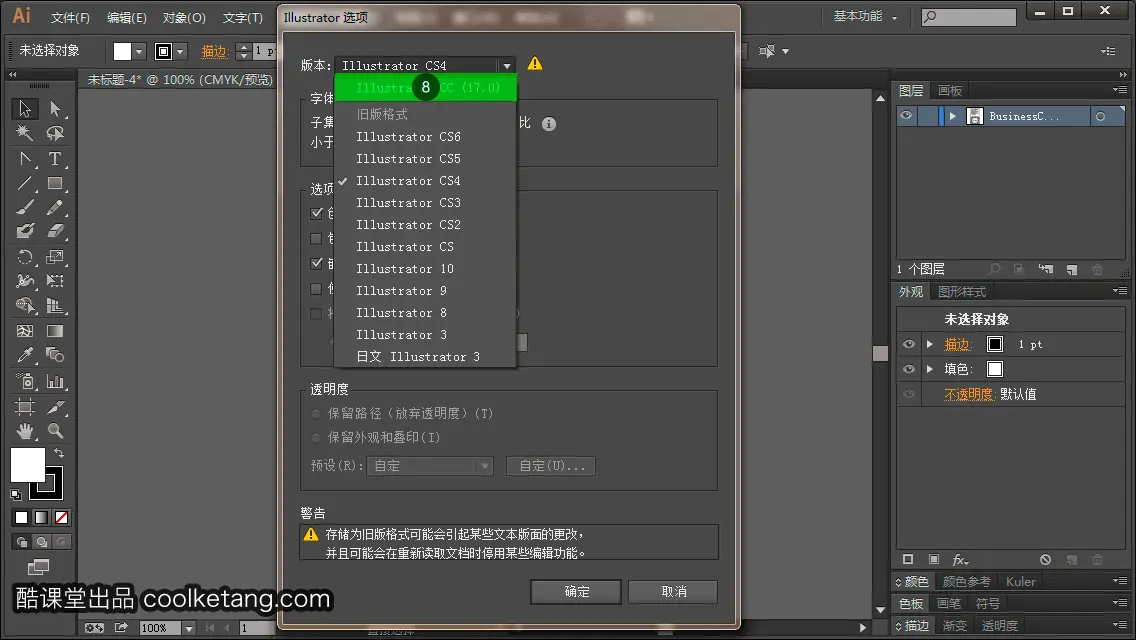Hide the BusinessC layer with eye icon
Viewport: 1136px width, 640px height.
[906, 116]
